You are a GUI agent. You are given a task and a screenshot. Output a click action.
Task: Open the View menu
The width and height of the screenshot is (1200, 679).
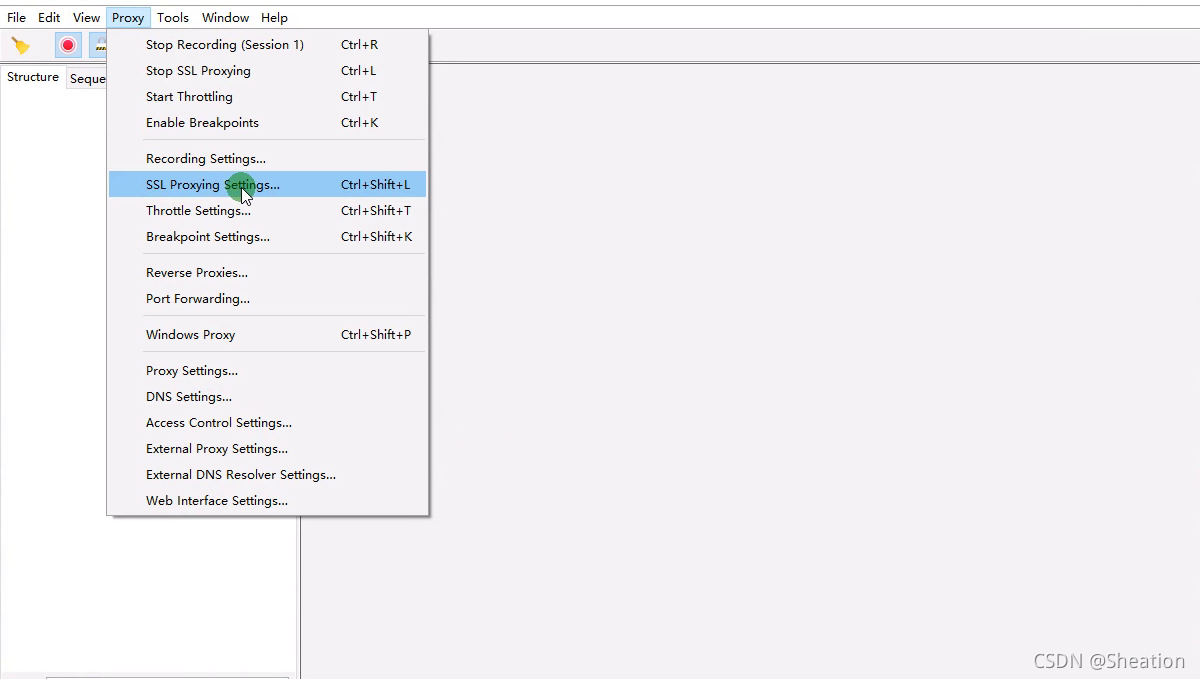point(86,17)
